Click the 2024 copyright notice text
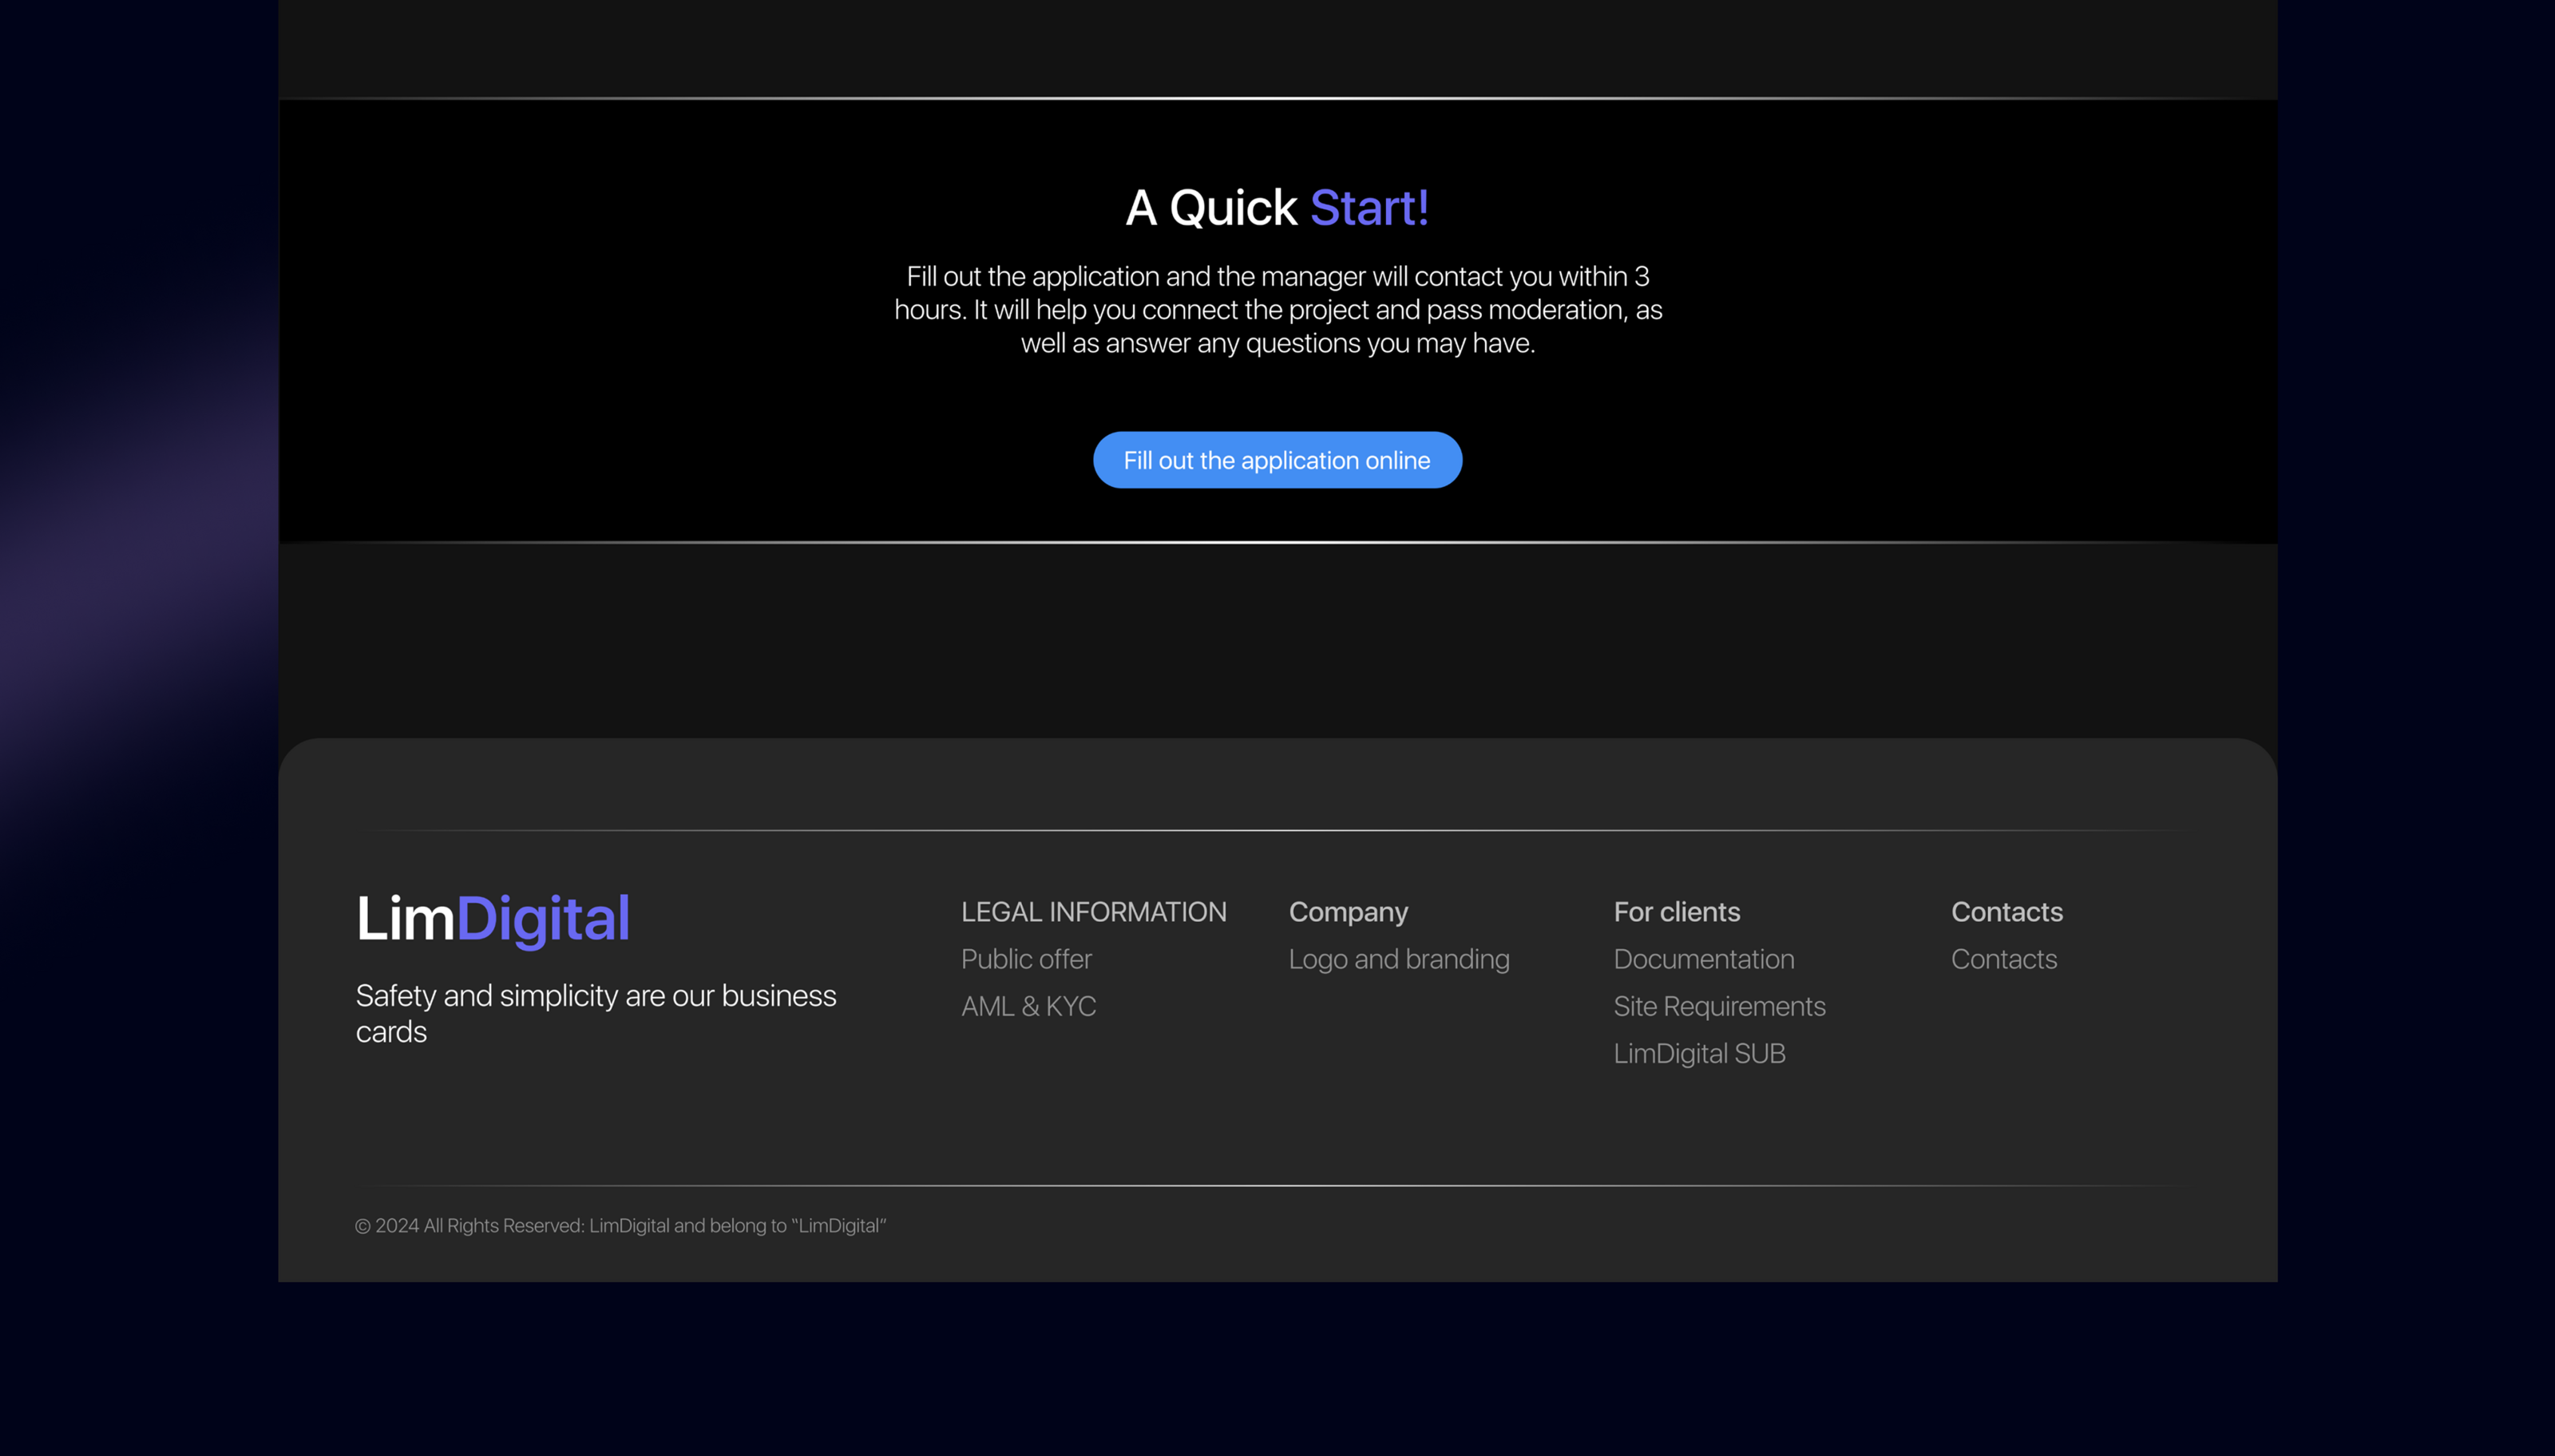The width and height of the screenshot is (2555, 1456). [x=621, y=1225]
